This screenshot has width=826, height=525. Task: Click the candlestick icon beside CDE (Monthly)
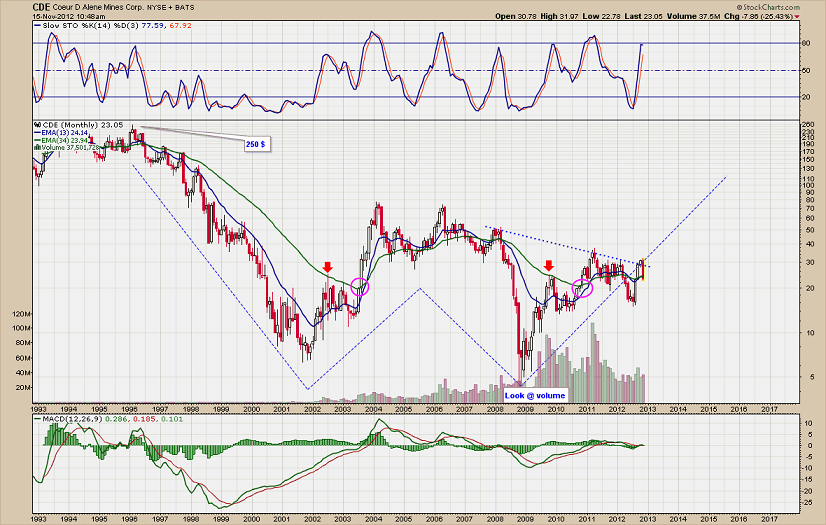pyautogui.click(x=37, y=125)
